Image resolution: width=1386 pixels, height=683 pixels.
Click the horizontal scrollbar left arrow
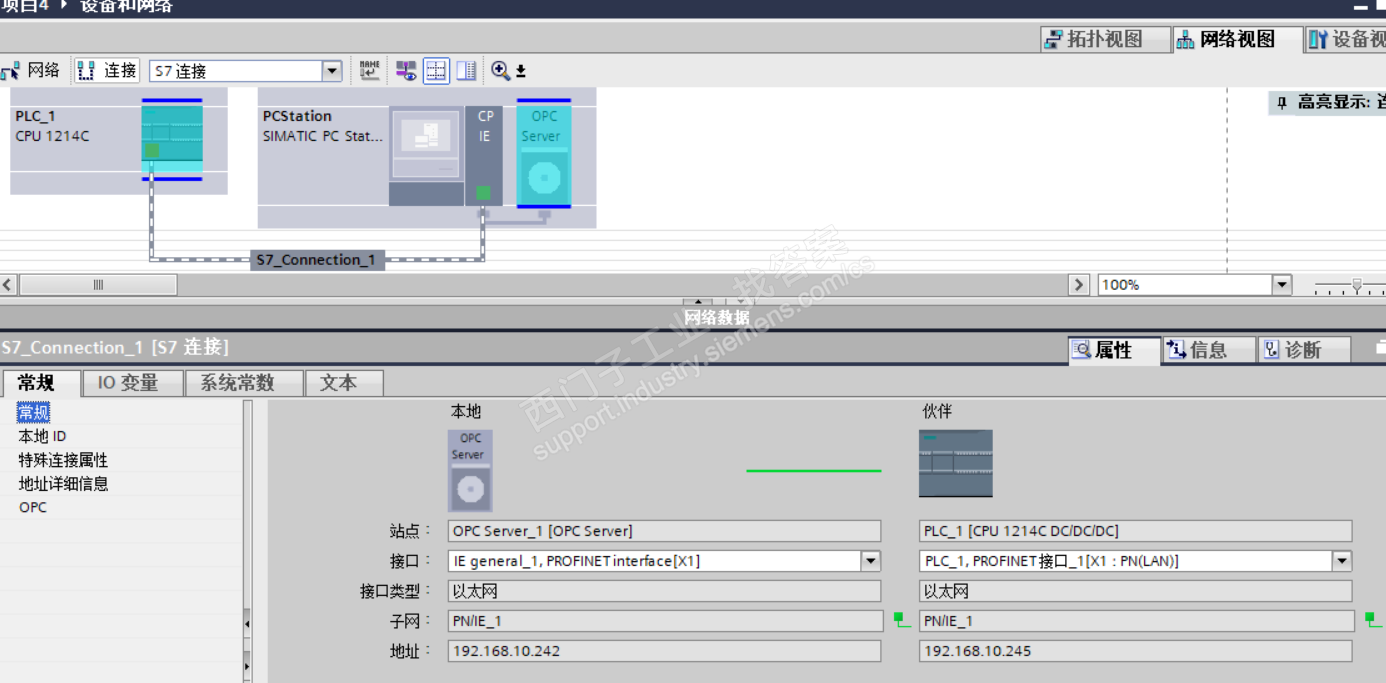(x=8, y=285)
